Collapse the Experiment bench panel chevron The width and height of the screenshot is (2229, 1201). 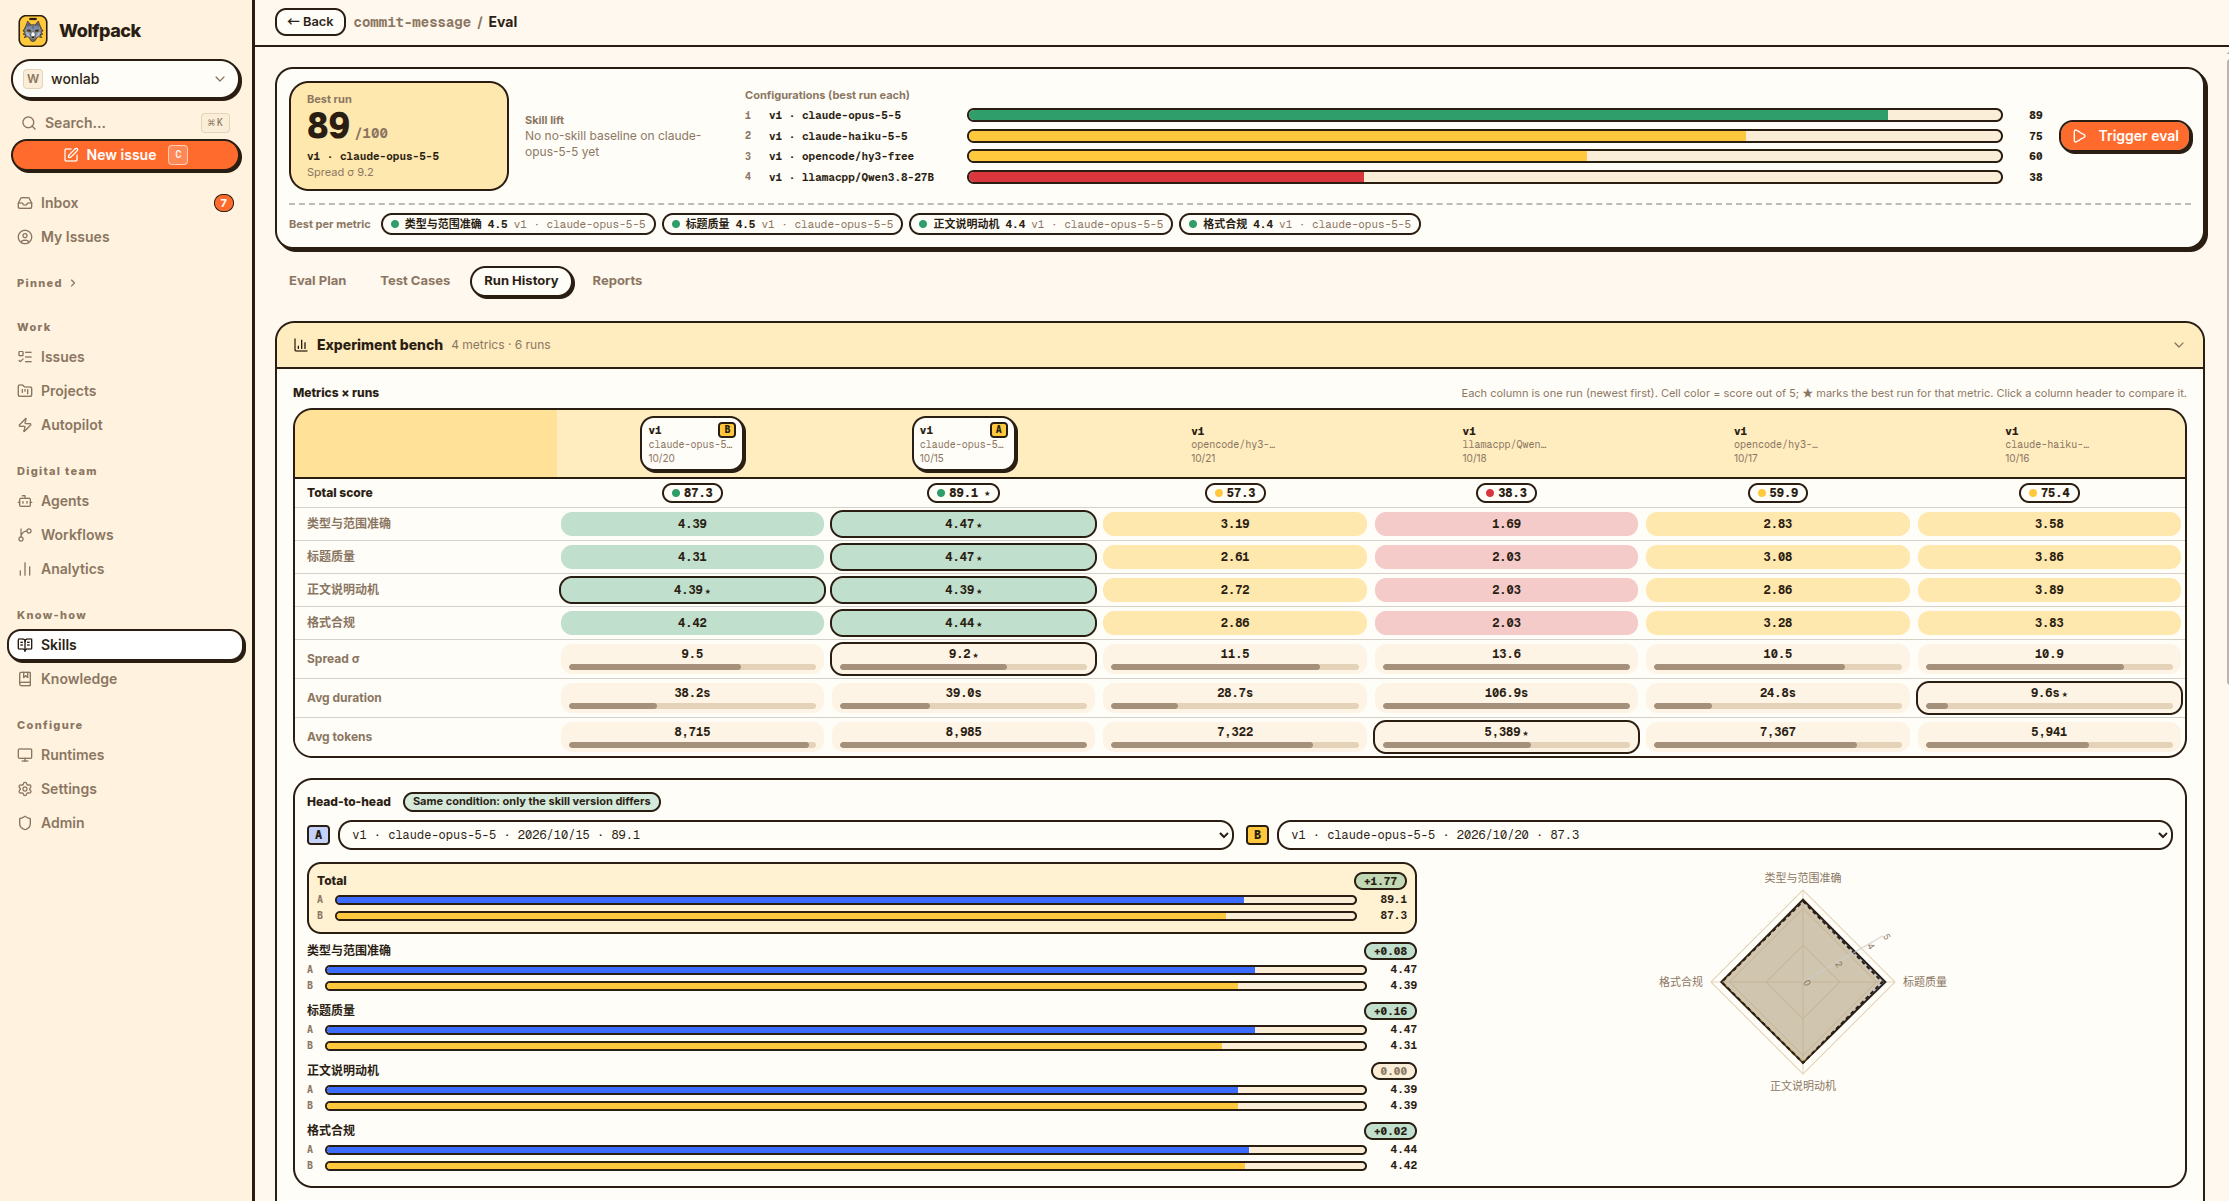click(2178, 345)
